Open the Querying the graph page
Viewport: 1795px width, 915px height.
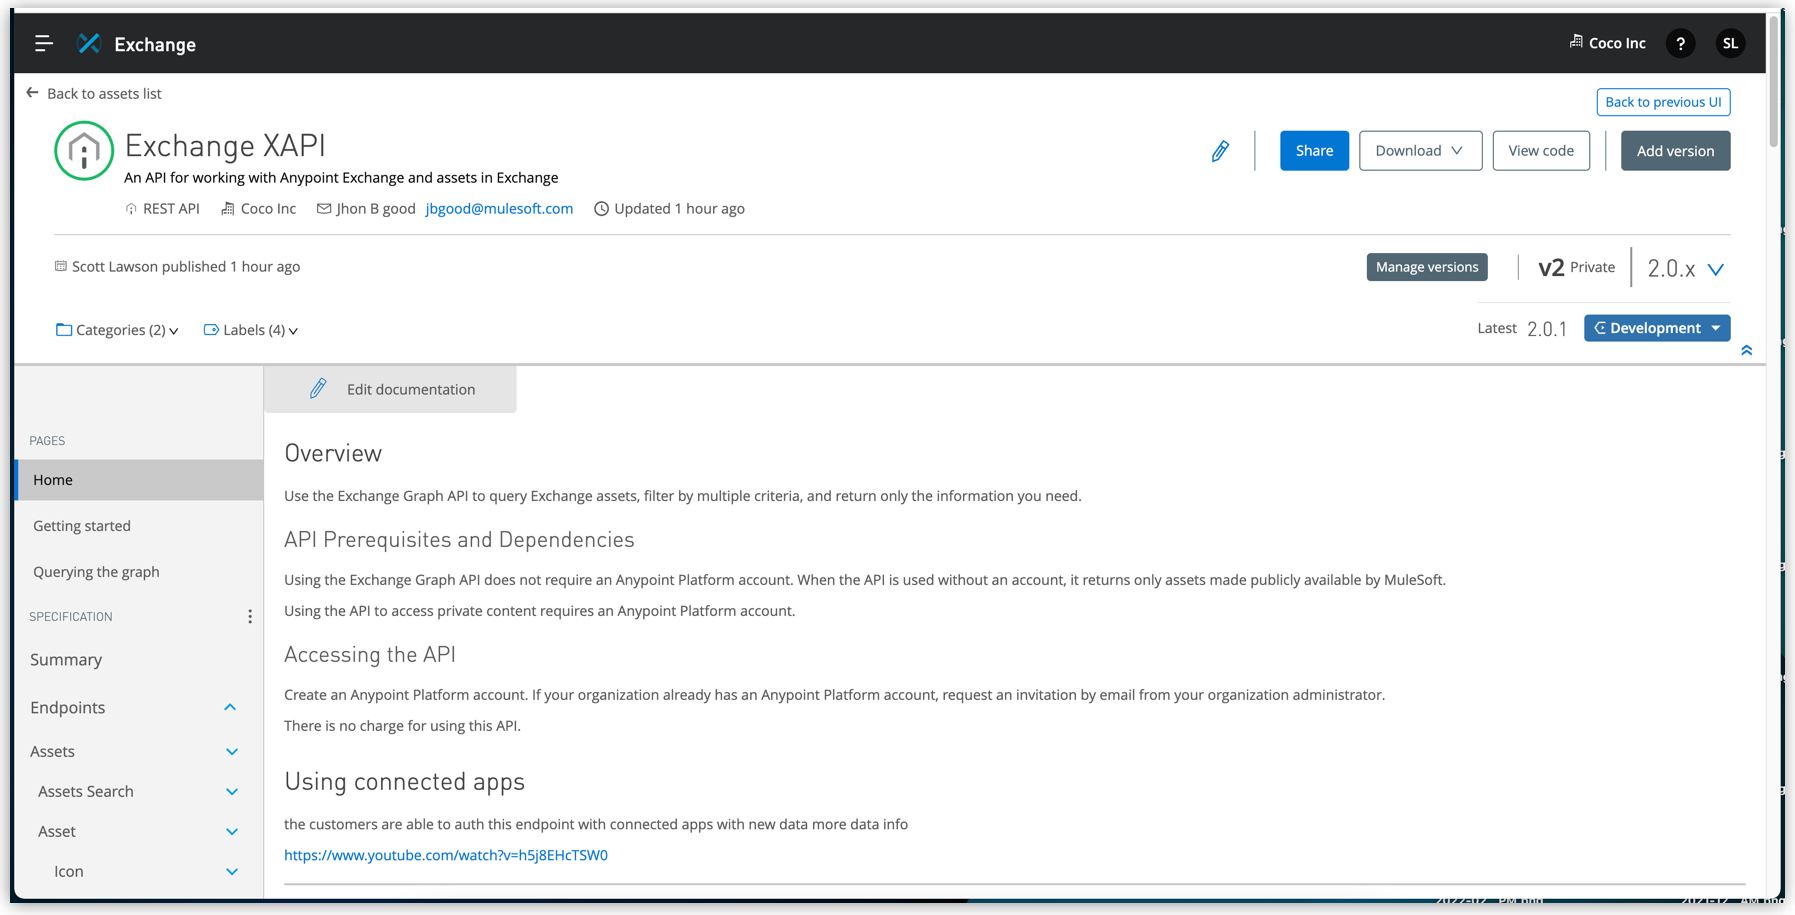coord(96,572)
